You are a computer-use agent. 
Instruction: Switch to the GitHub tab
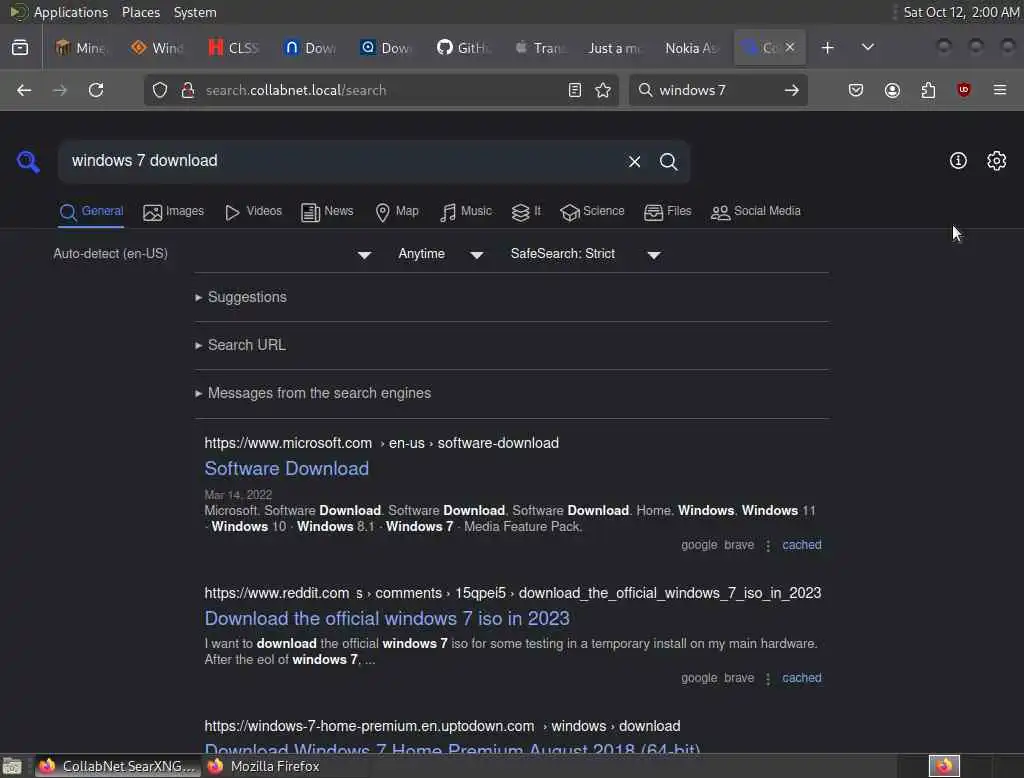[463, 48]
